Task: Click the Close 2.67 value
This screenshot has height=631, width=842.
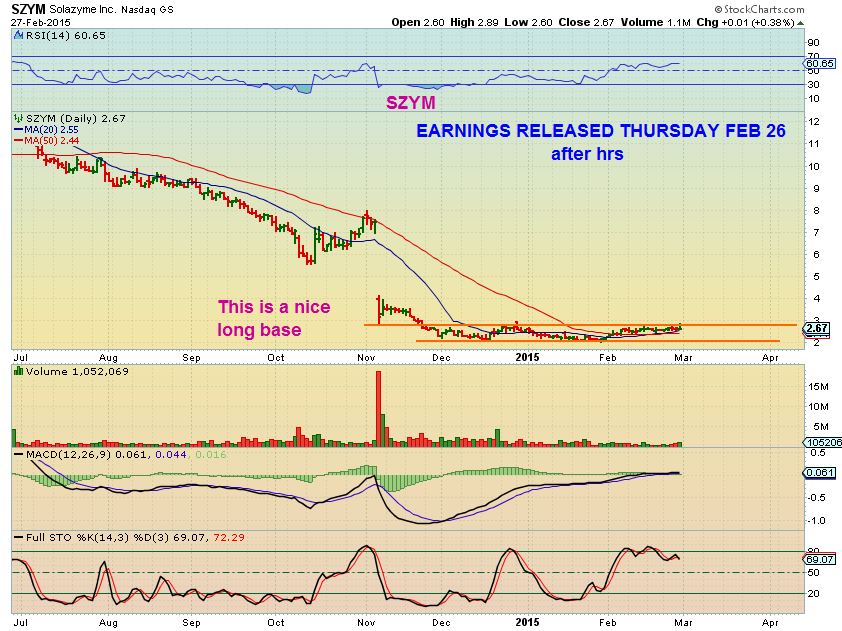Action: (586, 23)
